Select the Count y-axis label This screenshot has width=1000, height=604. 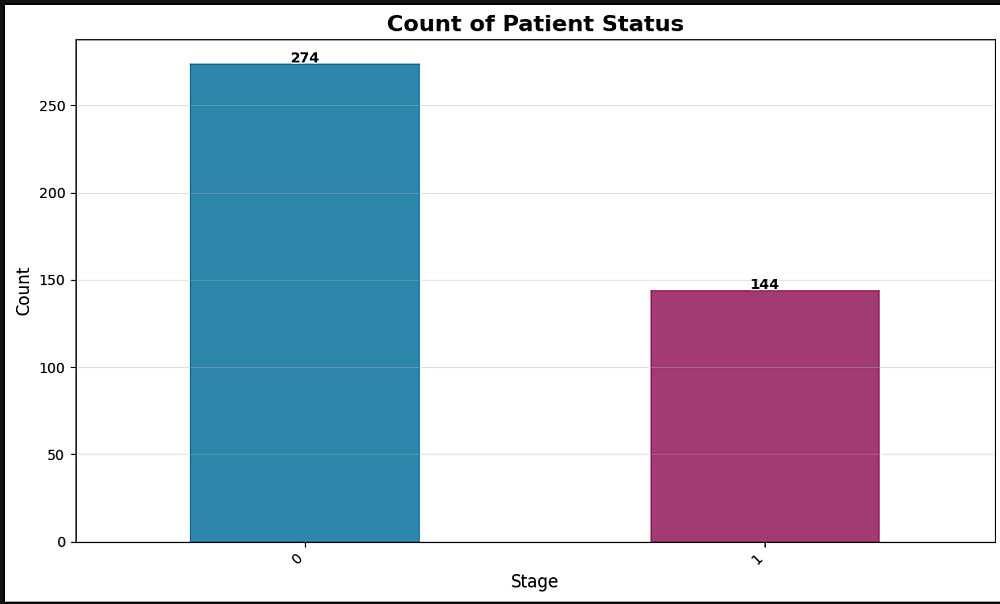[x=24, y=291]
